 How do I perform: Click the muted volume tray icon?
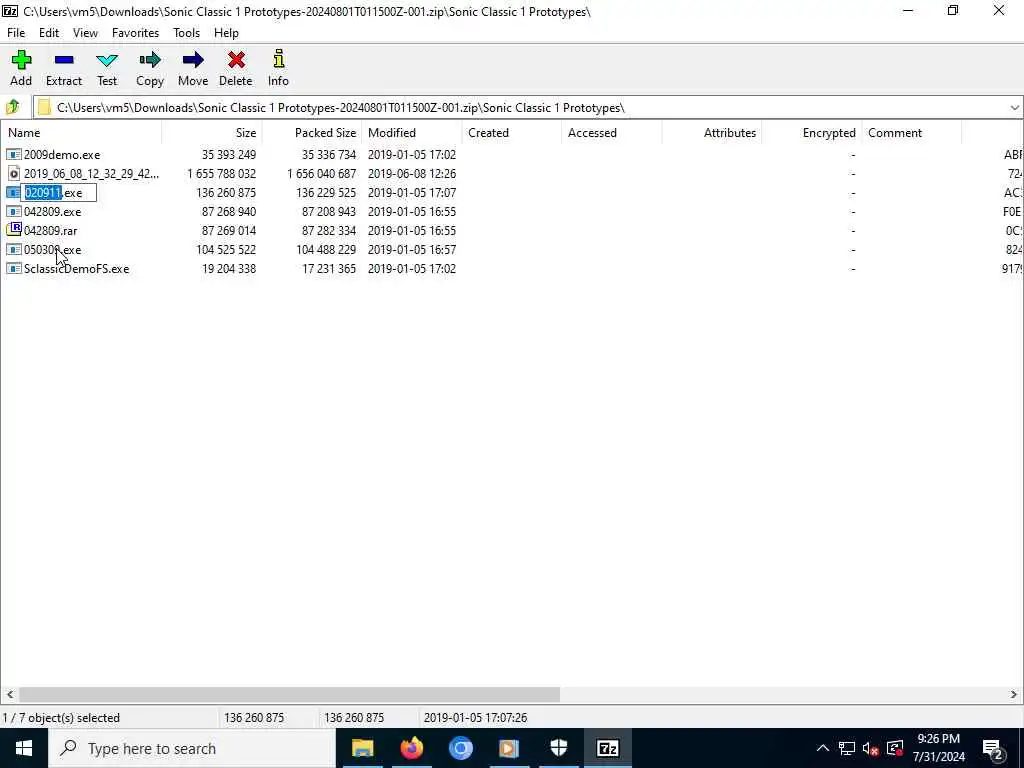(x=870, y=748)
